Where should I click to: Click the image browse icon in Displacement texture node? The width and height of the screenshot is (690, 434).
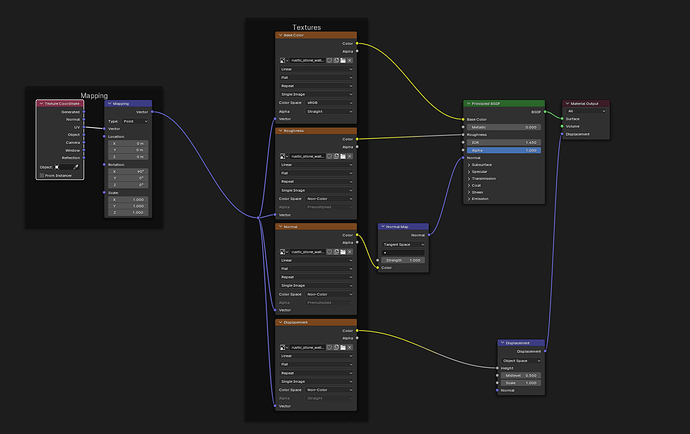(x=284, y=347)
